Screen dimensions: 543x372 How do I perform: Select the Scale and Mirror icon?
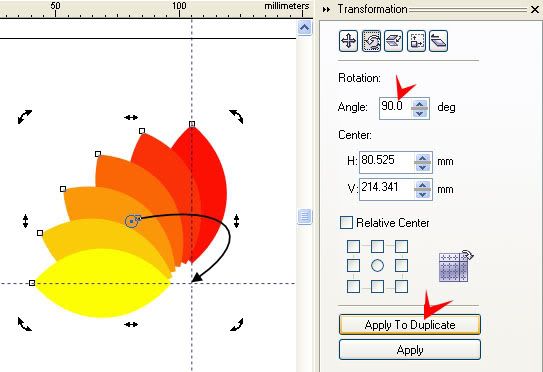point(393,41)
